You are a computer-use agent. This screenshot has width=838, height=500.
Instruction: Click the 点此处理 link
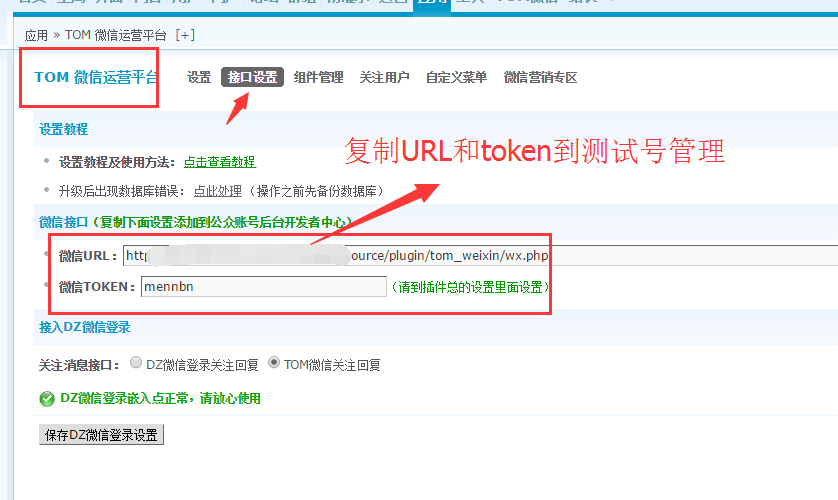(x=218, y=191)
